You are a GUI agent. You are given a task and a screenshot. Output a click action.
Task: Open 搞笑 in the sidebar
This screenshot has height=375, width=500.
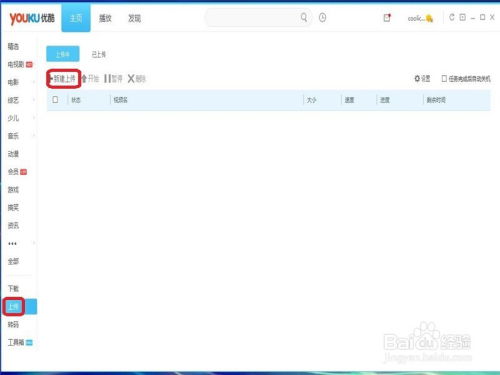coord(13,208)
